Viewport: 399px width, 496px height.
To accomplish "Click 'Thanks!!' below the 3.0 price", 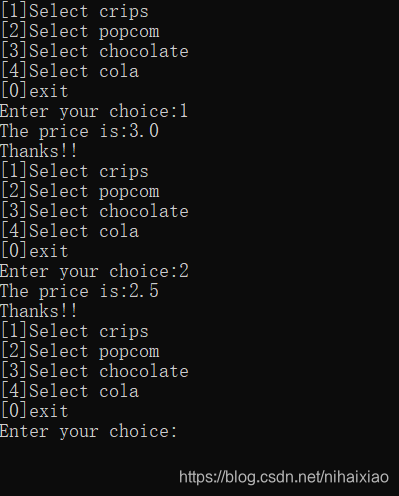I will pos(39,151).
